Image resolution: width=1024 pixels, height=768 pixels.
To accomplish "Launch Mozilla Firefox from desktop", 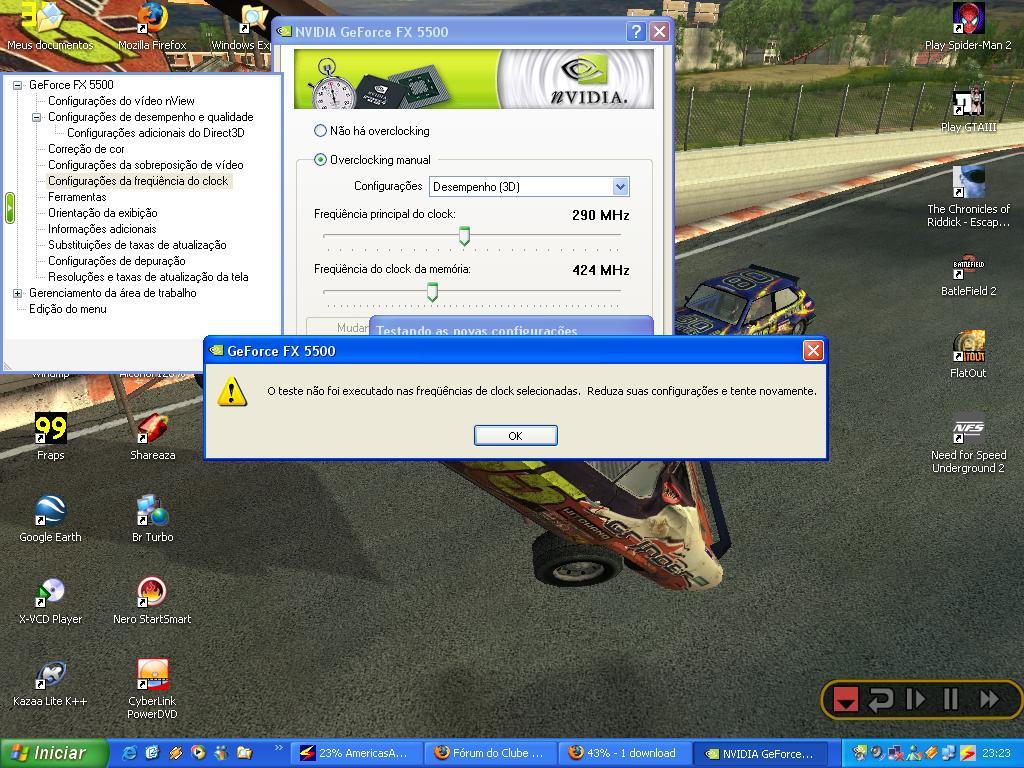I will pos(152,26).
